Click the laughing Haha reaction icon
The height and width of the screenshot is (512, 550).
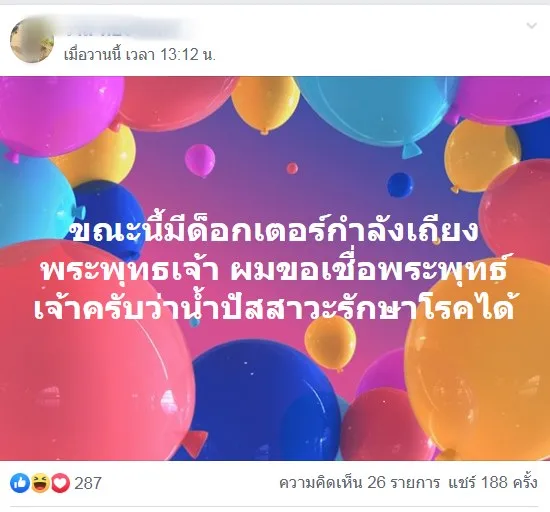tap(40, 483)
